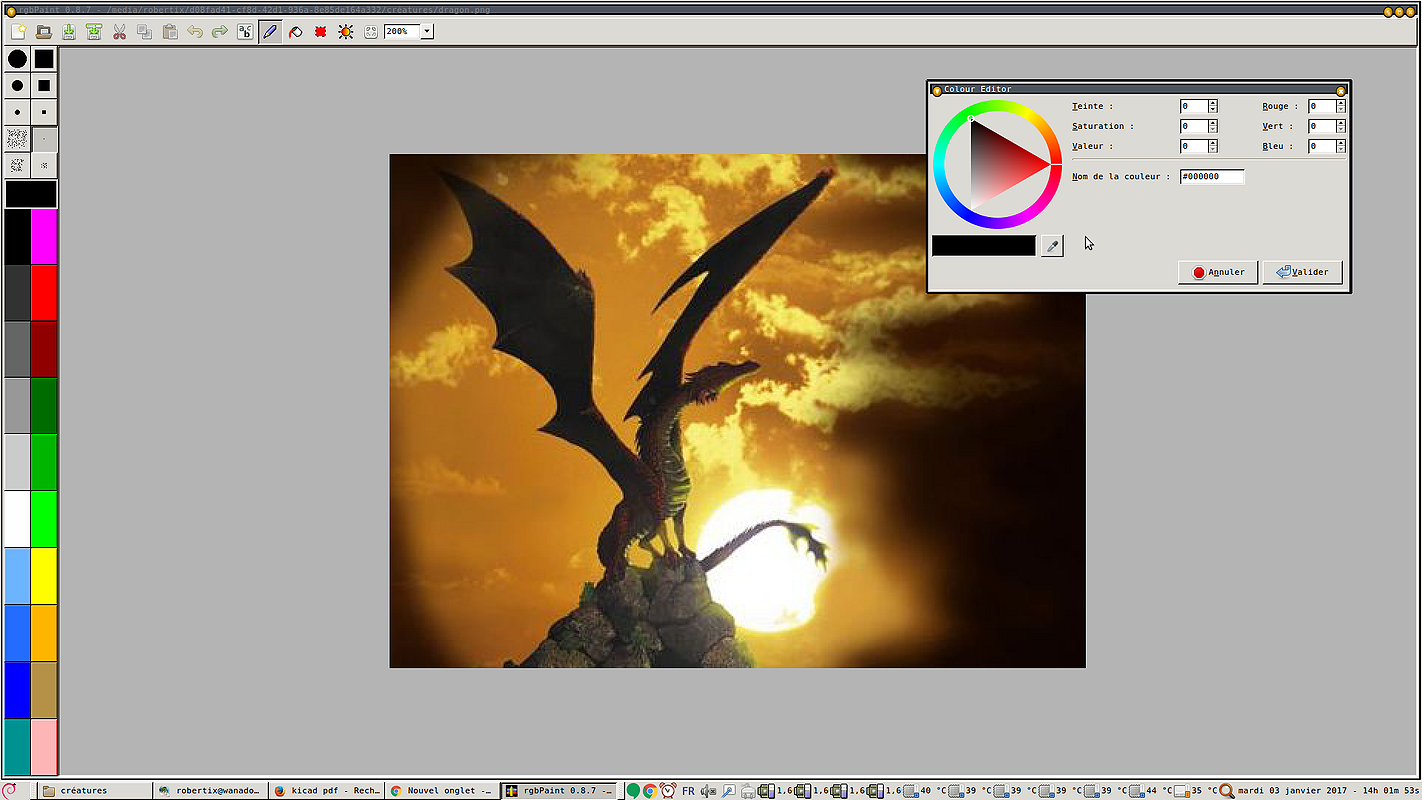Choose the single-pixel brush

(44, 139)
